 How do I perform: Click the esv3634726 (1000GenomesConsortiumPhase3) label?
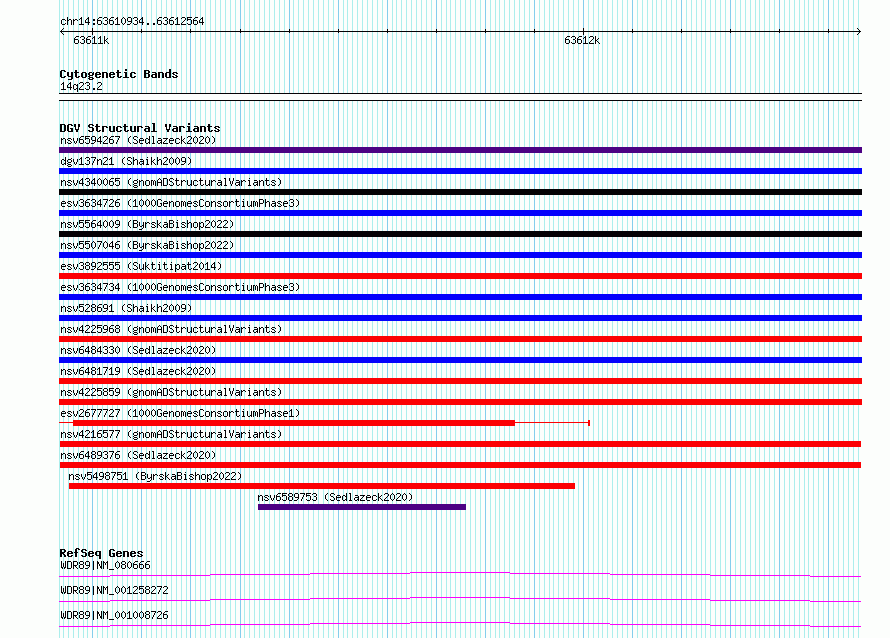click(180, 203)
